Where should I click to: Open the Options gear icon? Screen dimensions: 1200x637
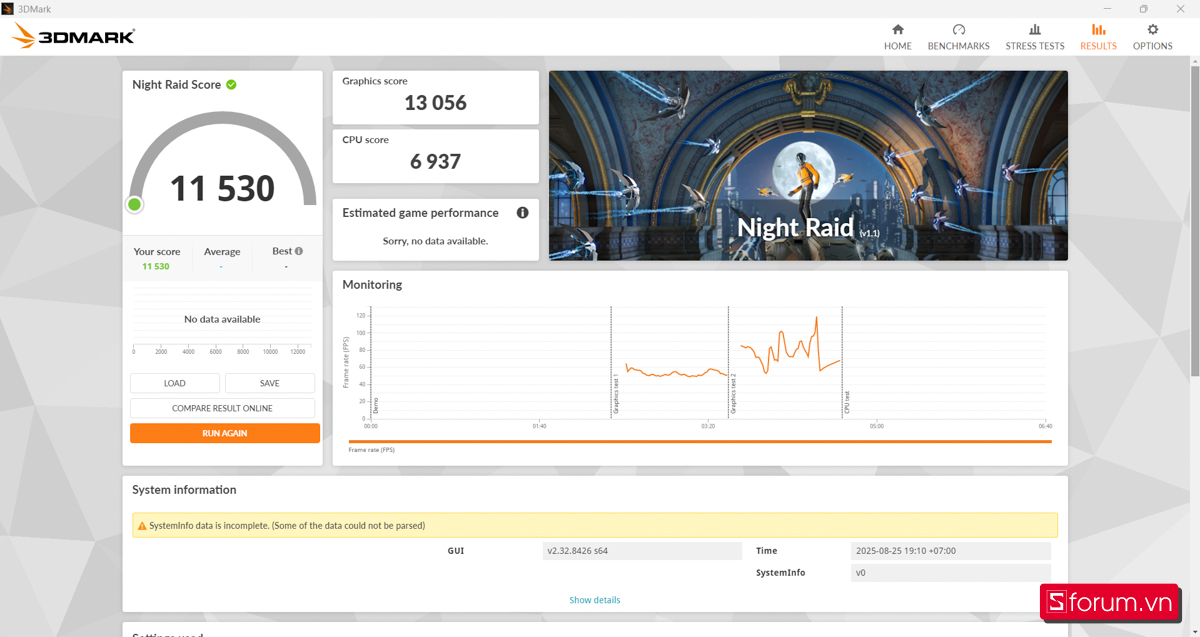pos(1152,30)
